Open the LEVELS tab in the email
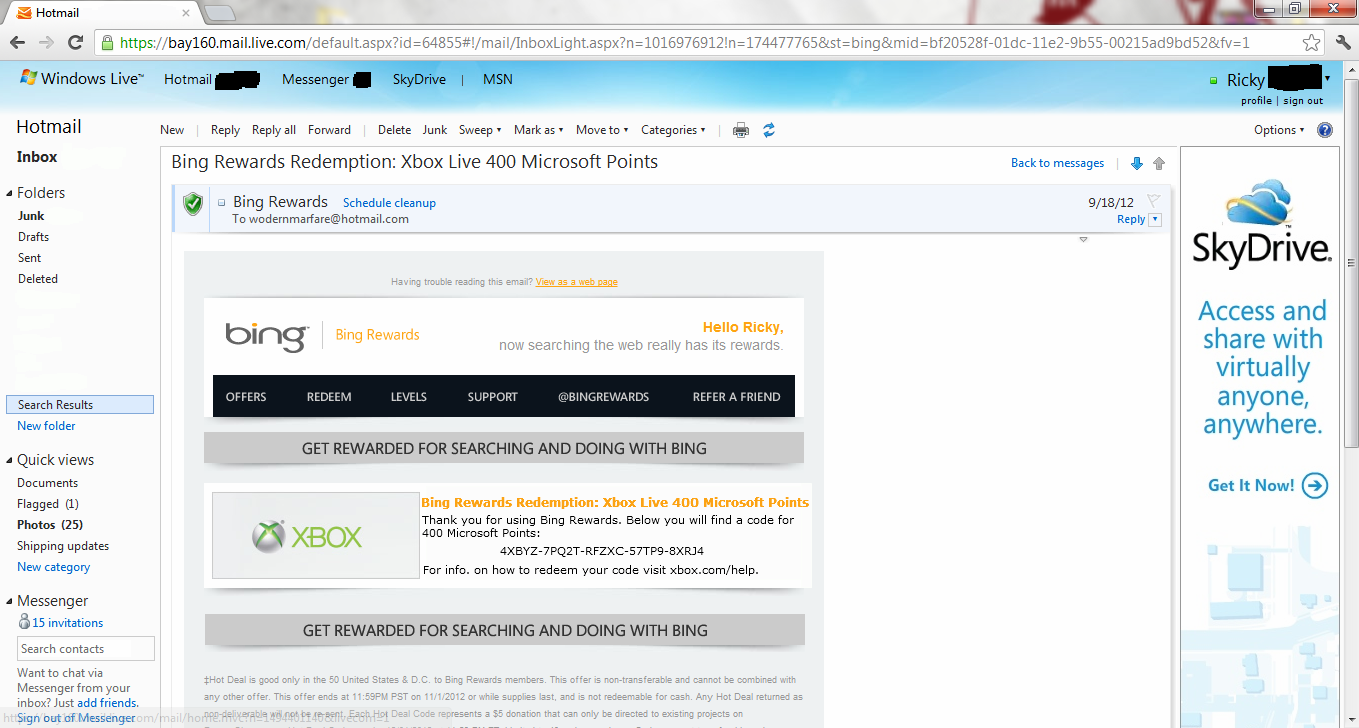 pyautogui.click(x=408, y=397)
